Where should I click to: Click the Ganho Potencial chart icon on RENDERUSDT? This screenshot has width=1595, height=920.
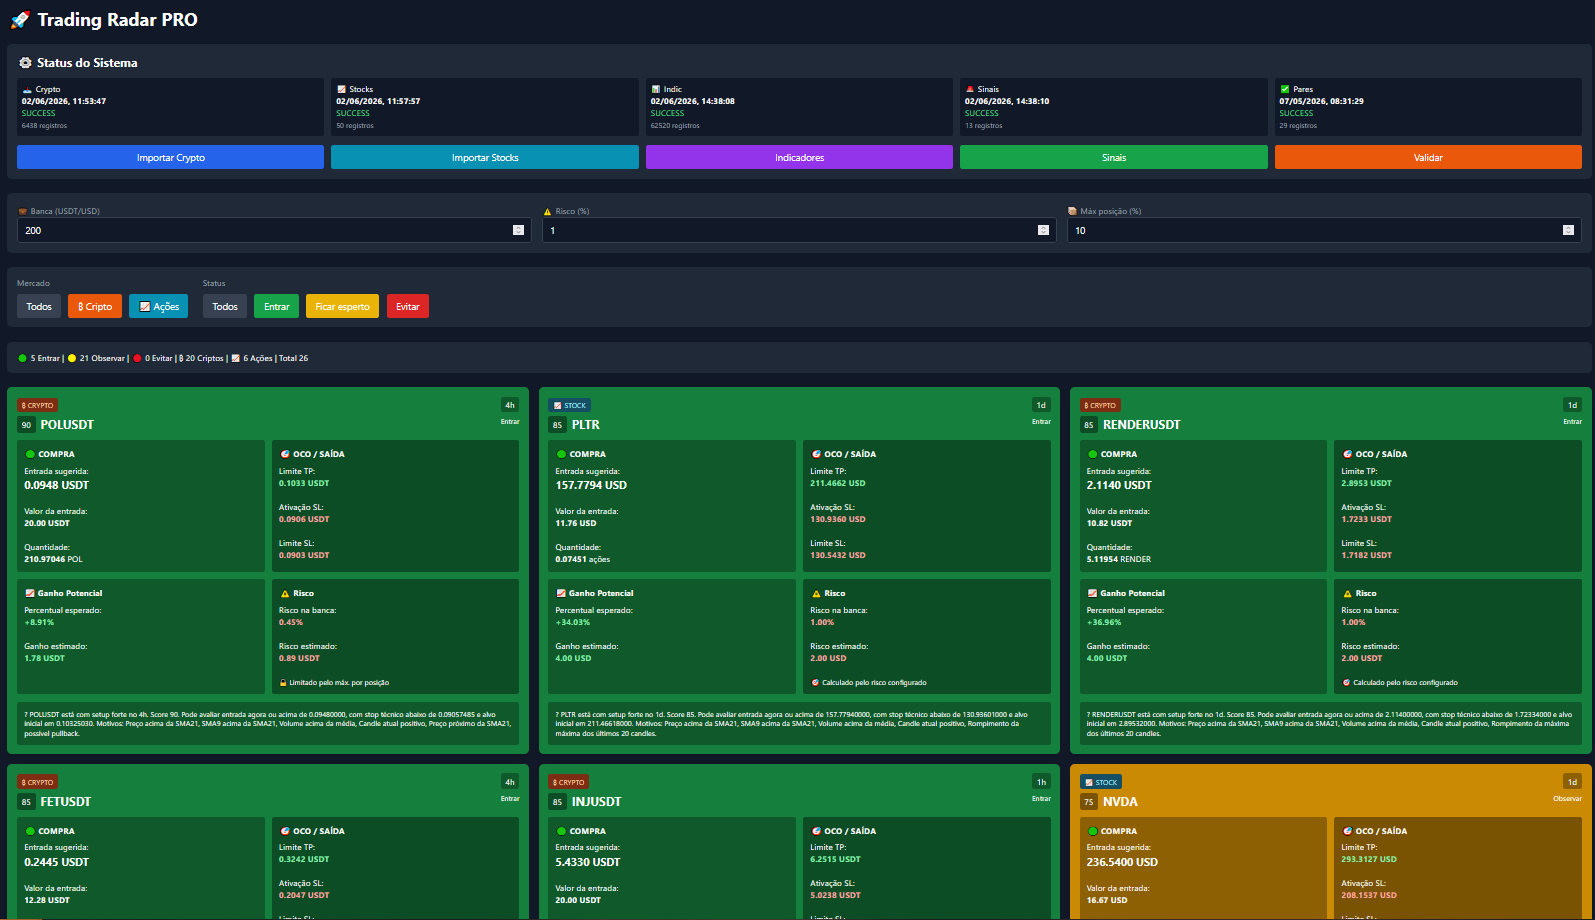[1092, 593]
